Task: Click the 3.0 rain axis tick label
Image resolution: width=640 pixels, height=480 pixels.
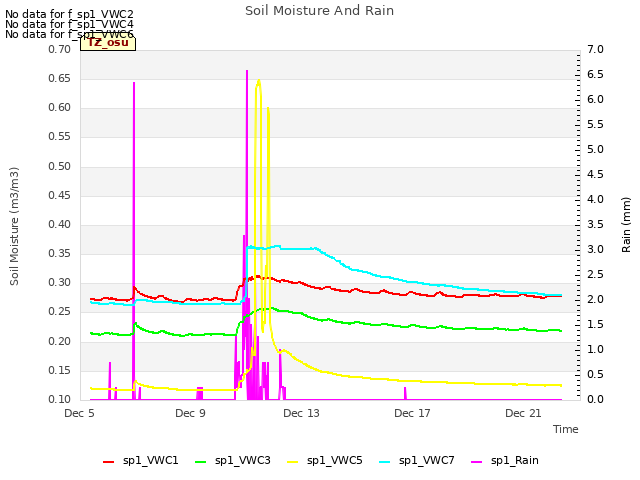Action: [x=596, y=249]
